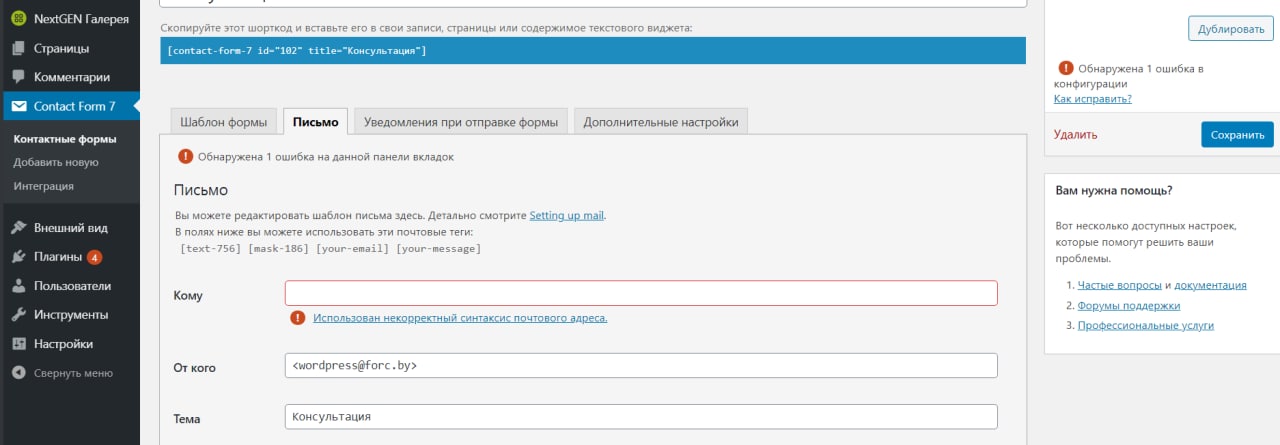The height and width of the screenshot is (445, 1280).
Task: Click the Письмо section heading
Action: pos(201,190)
